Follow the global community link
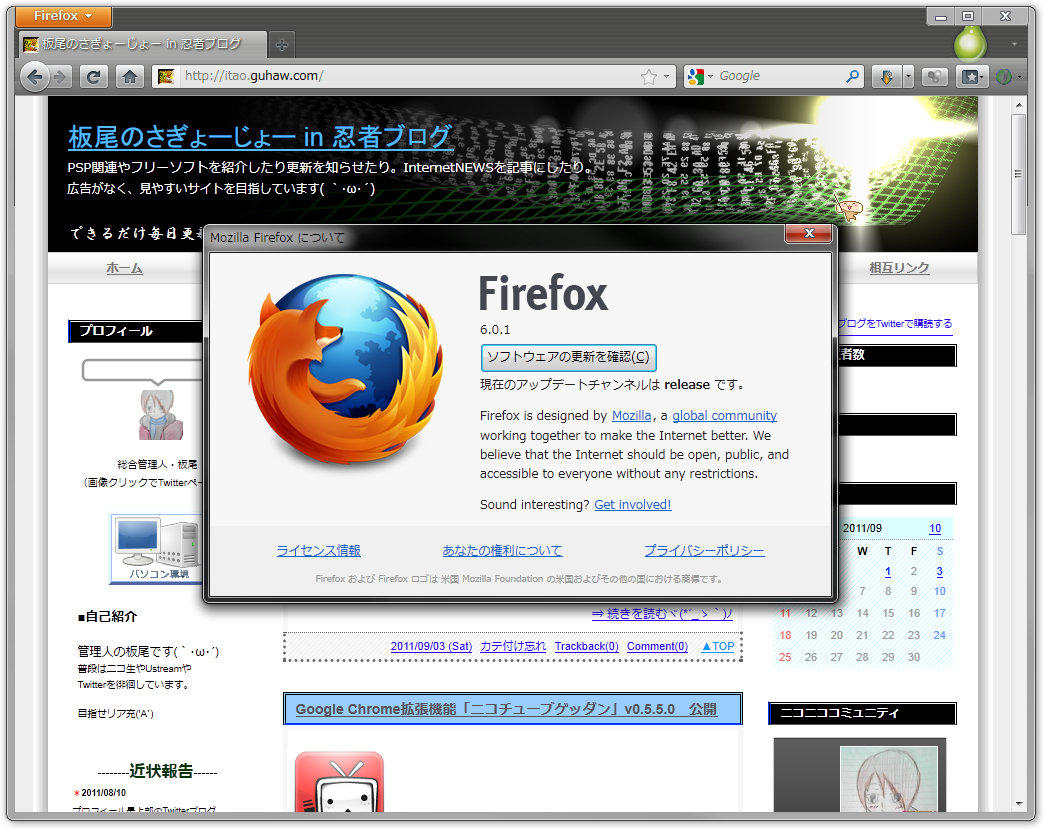This screenshot has height=829, width=1044. click(x=724, y=415)
